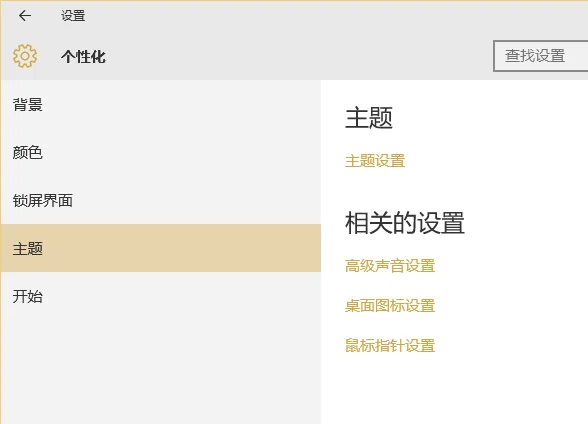Viewport: 588px width, 424px height.
Task: Open 鼠标指针设置 link
Action: (390, 345)
